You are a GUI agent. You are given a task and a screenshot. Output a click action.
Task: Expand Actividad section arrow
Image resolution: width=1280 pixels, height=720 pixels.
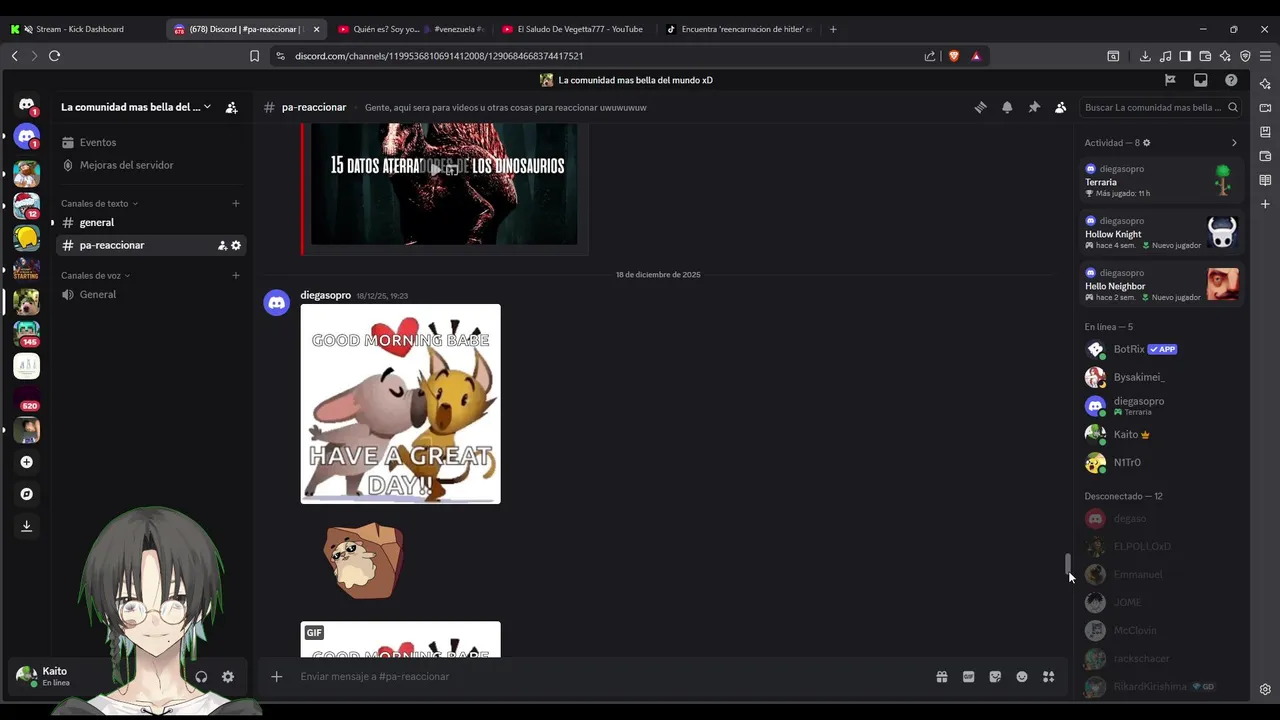[x=1234, y=143]
